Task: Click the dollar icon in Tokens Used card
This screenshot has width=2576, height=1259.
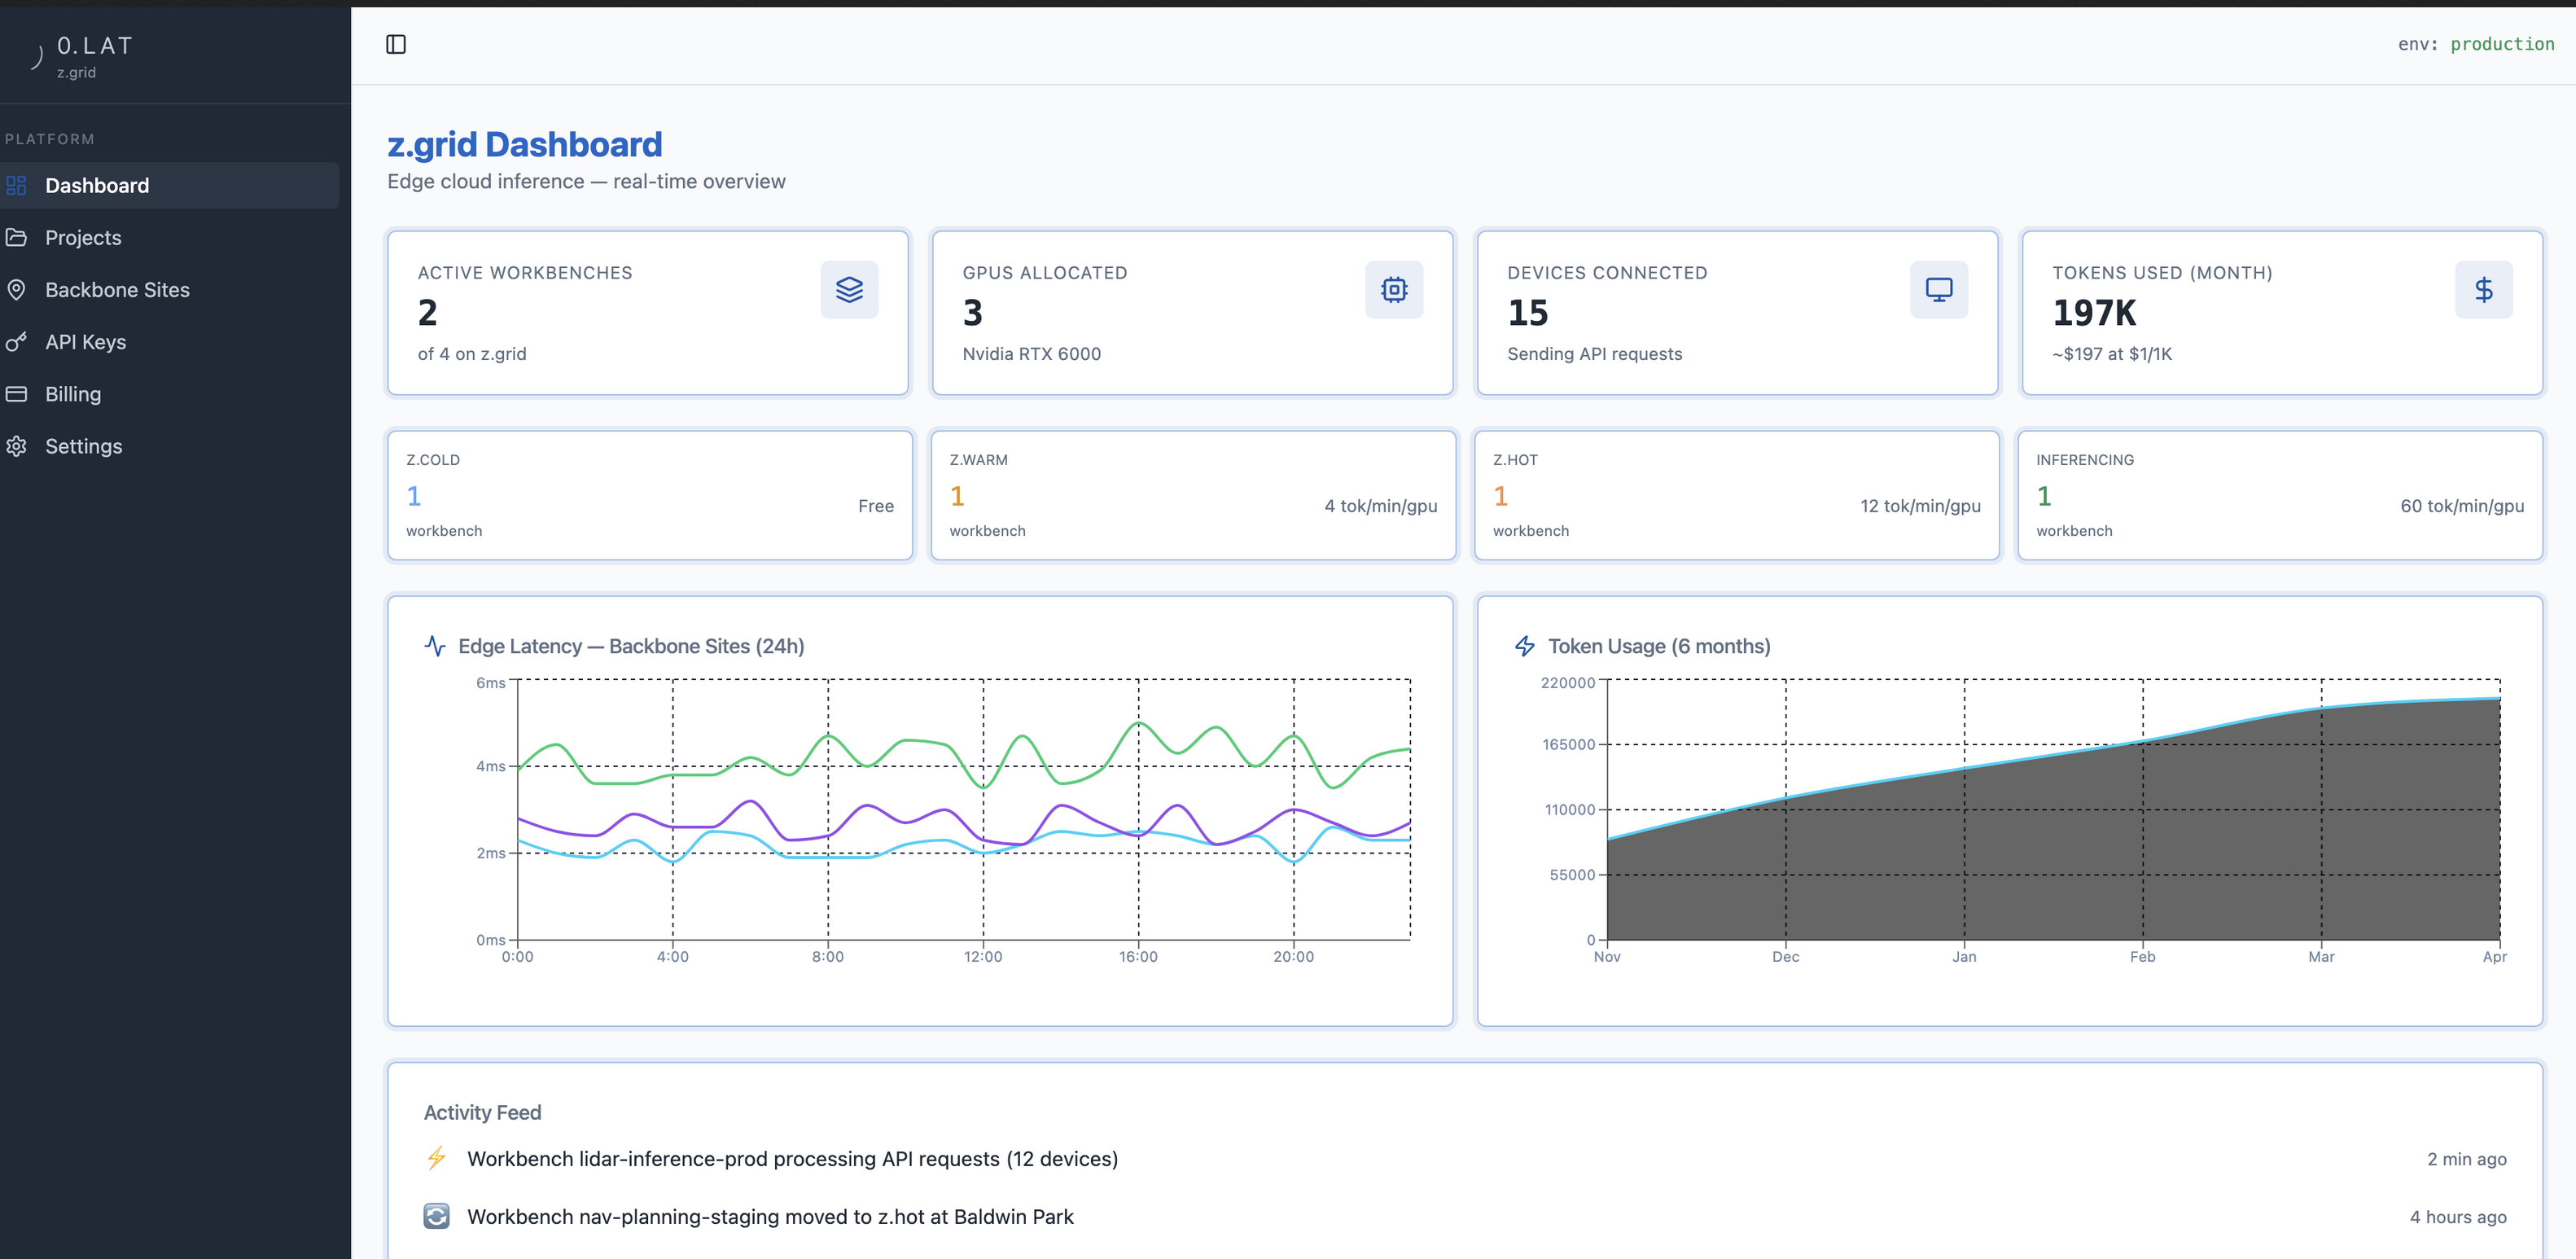Action: (2484, 290)
